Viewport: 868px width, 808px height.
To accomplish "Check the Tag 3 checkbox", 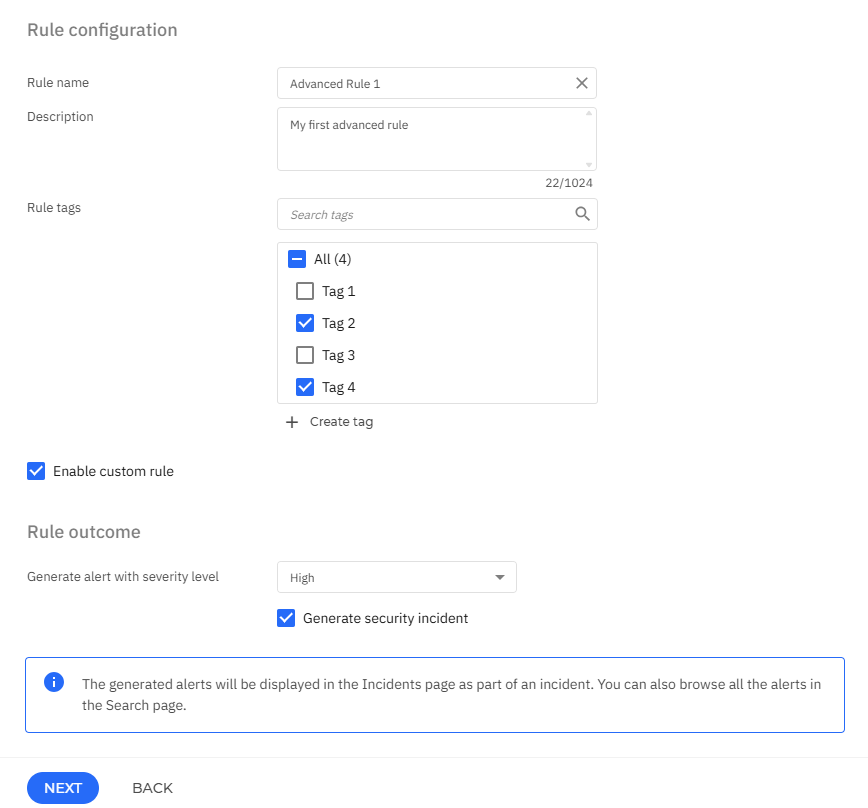I will click(x=304, y=355).
